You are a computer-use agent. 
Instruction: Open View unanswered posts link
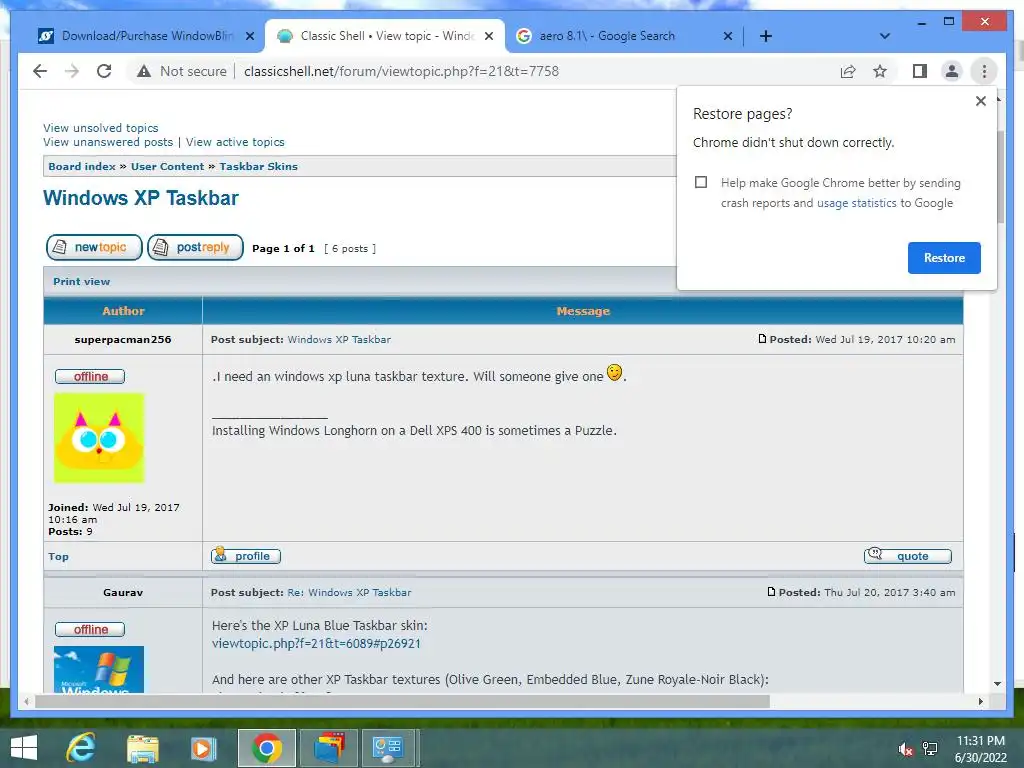(108, 142)
